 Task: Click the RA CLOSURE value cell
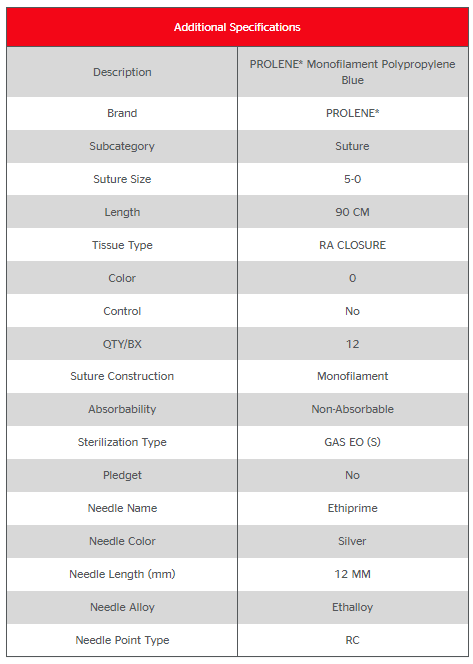tap(353, 245)
